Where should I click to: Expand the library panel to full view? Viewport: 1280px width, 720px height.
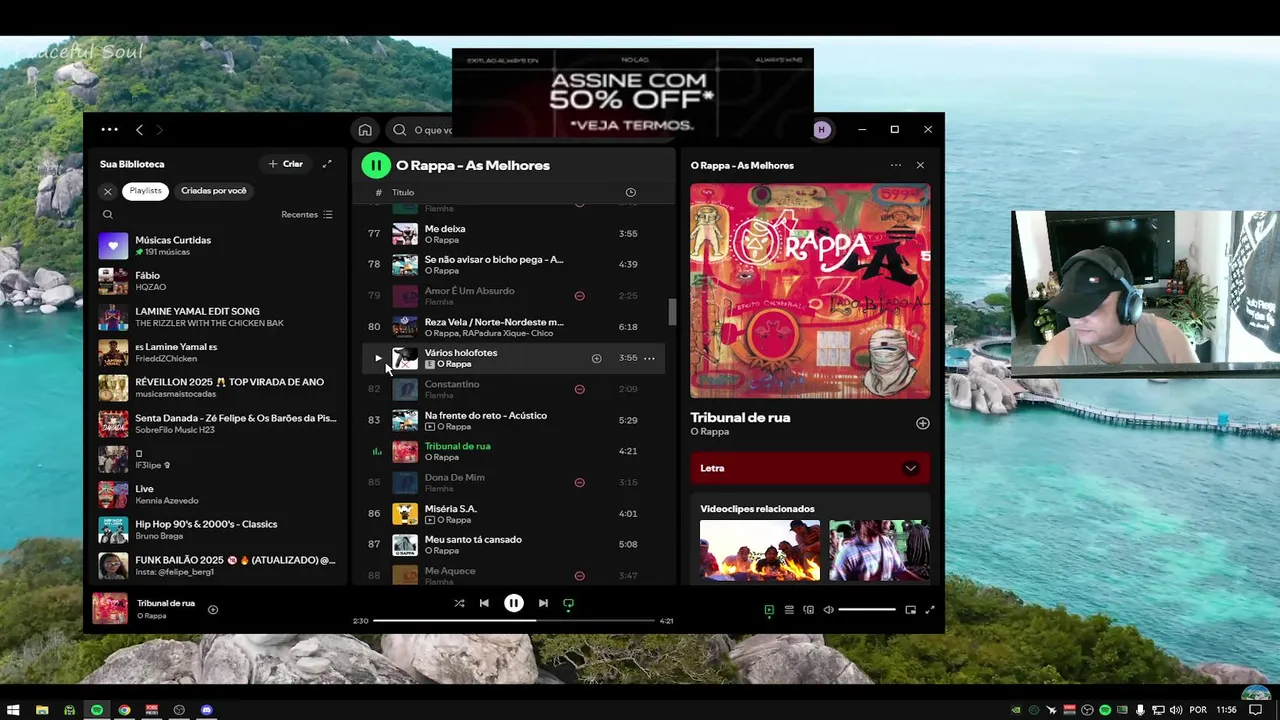coord(326,164)
